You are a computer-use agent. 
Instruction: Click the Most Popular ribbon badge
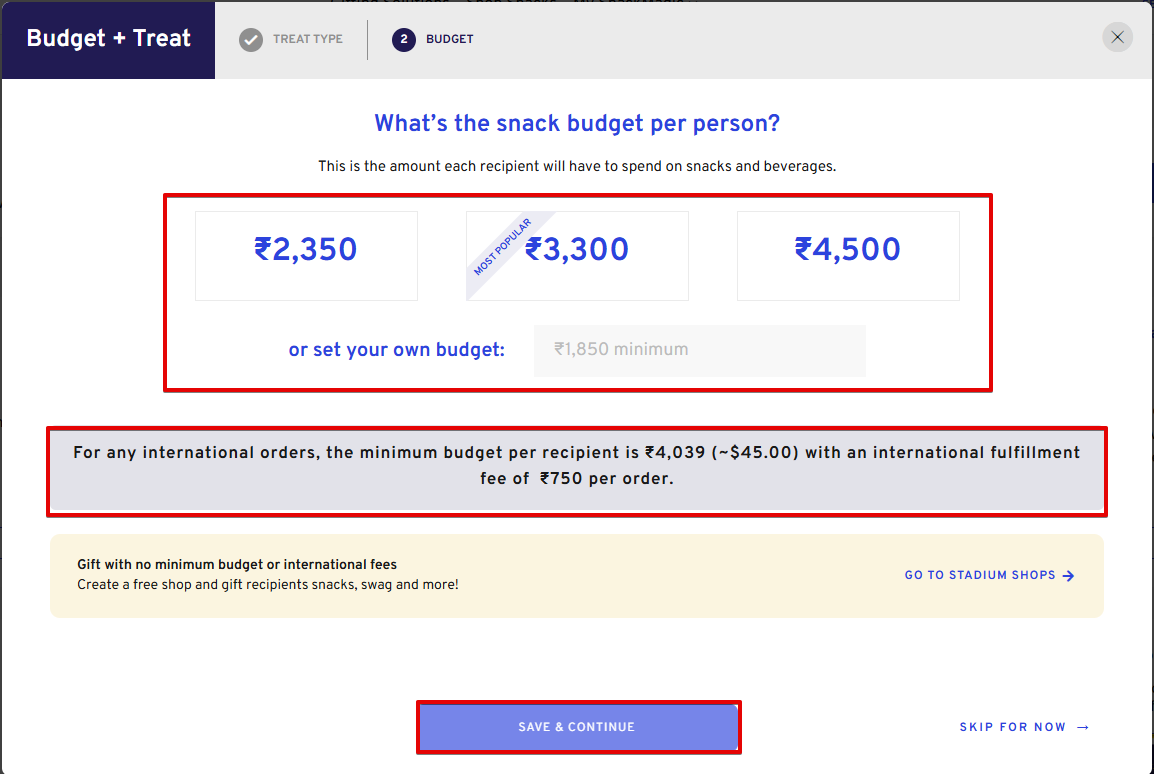pyautogui.click(x=501, y=247)
